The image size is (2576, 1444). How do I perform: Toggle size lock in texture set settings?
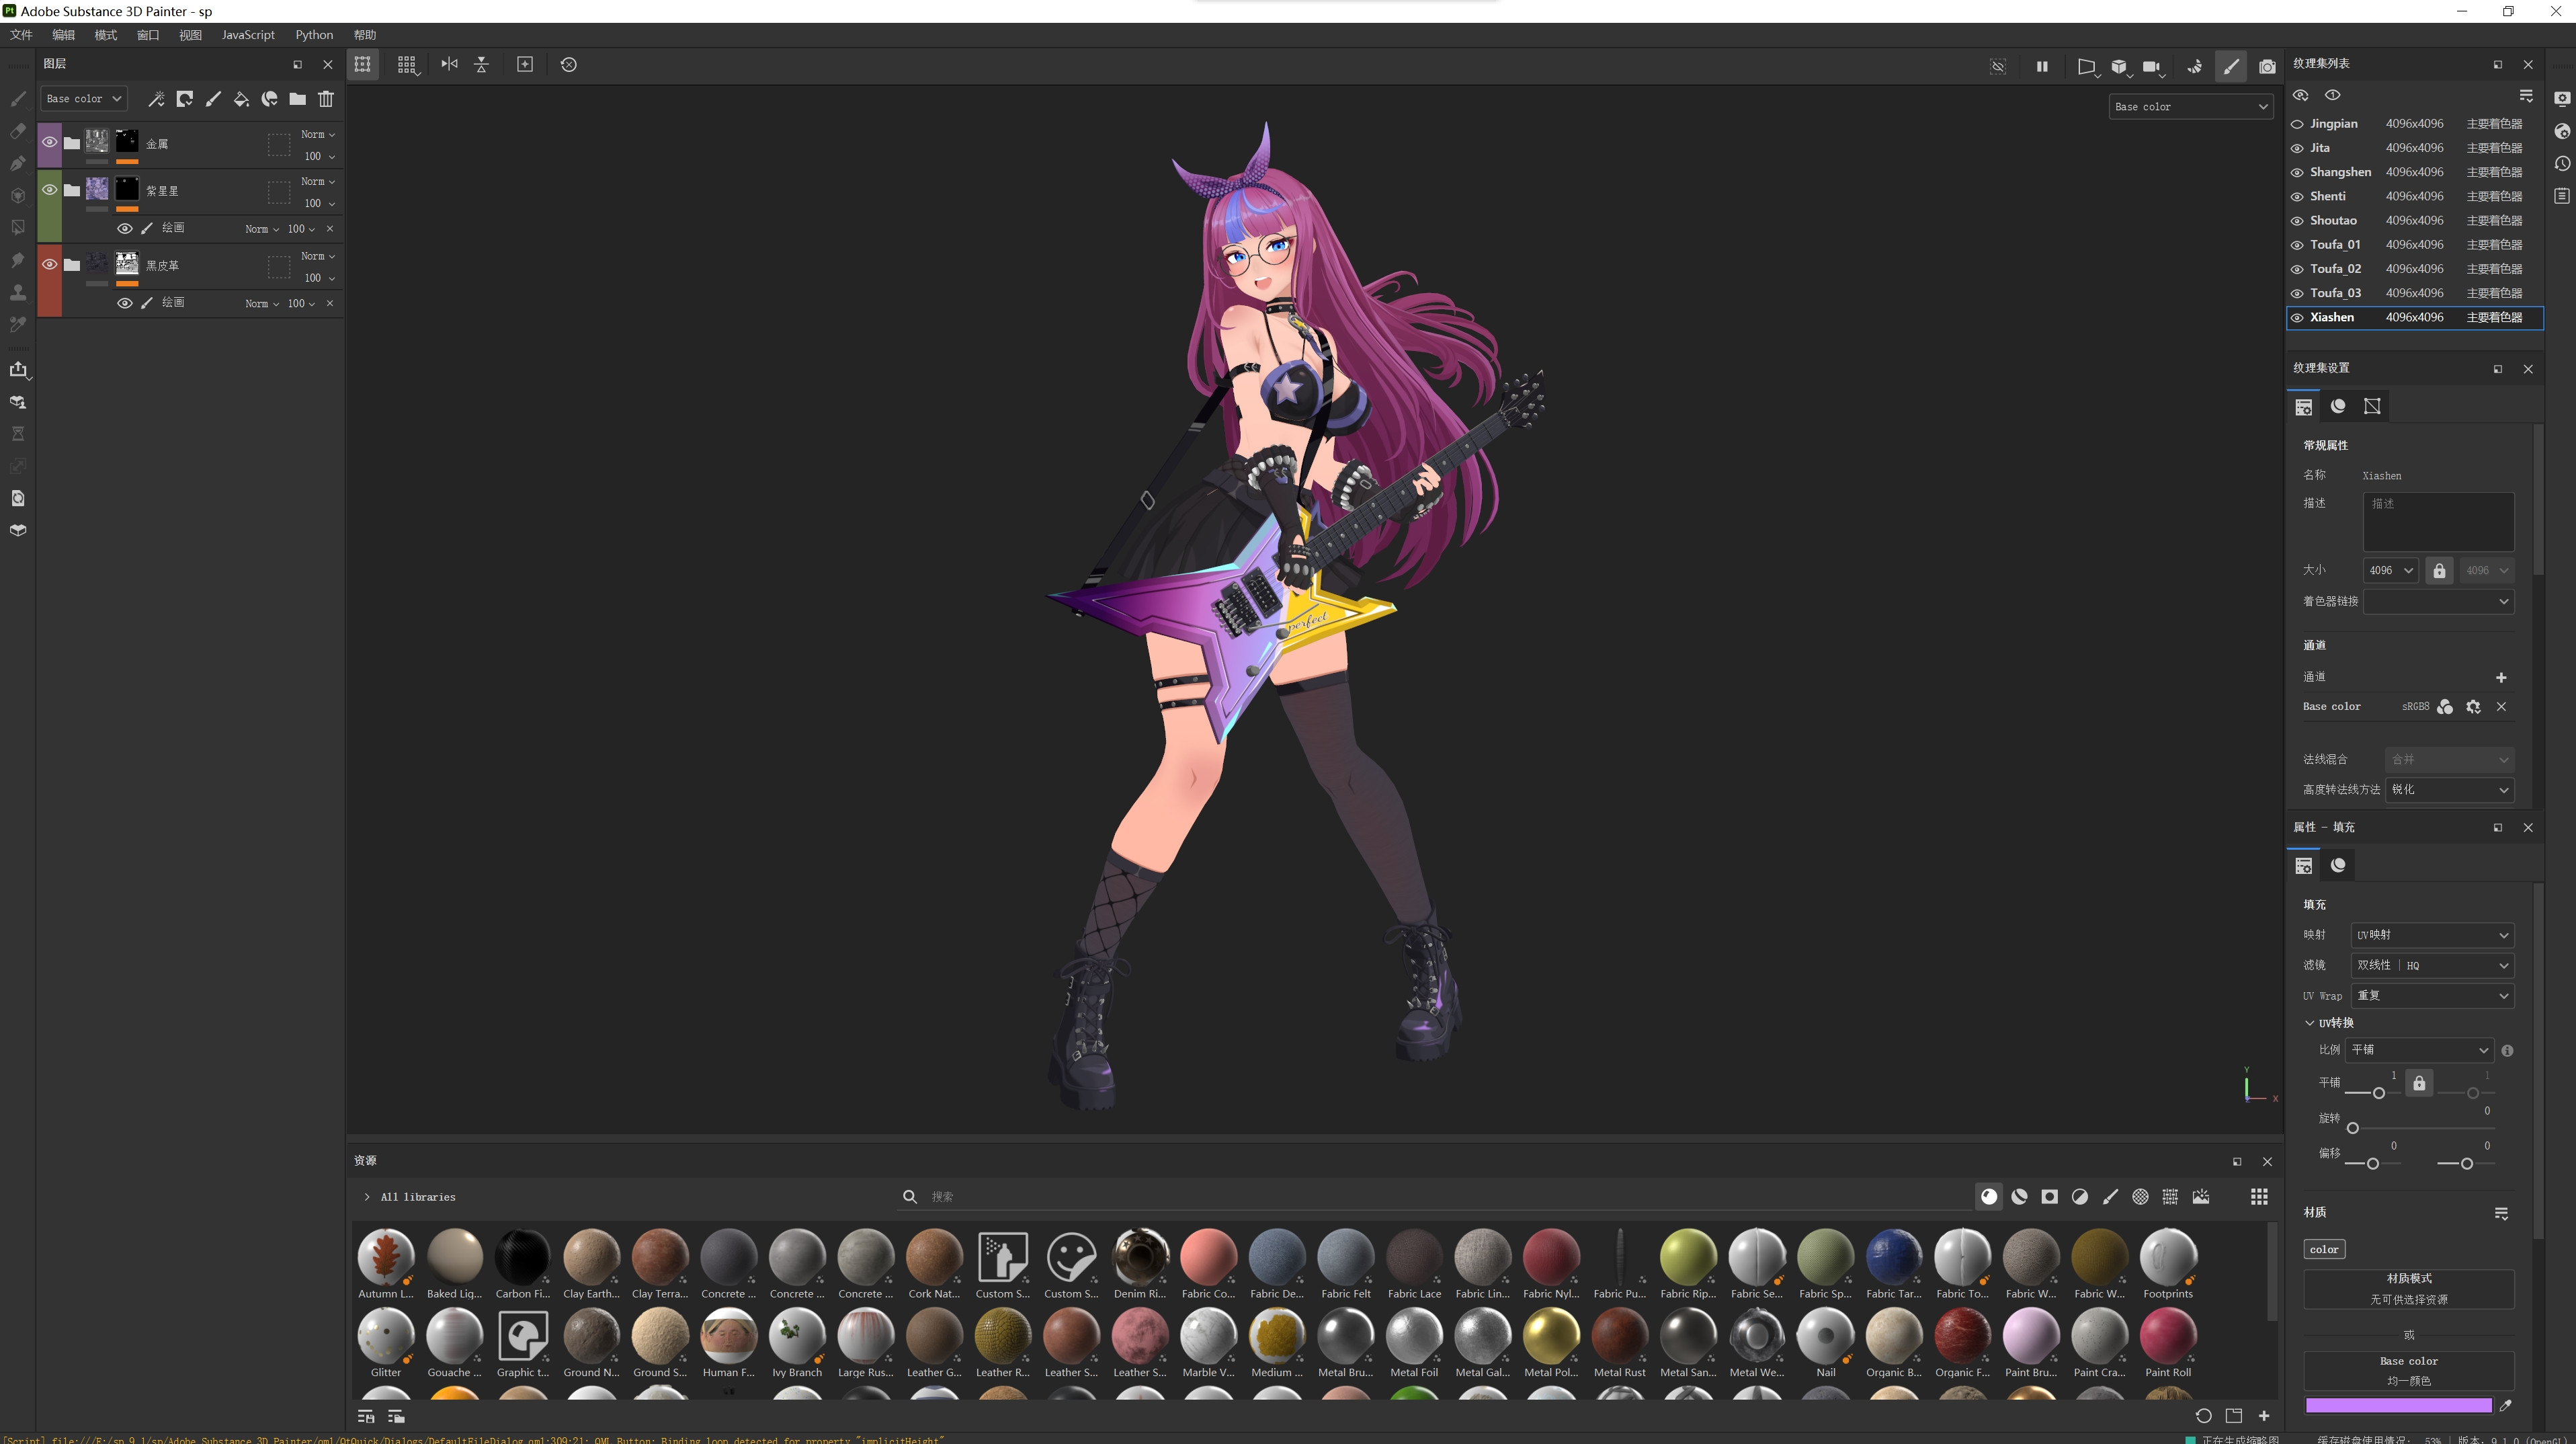point(2439,570)
